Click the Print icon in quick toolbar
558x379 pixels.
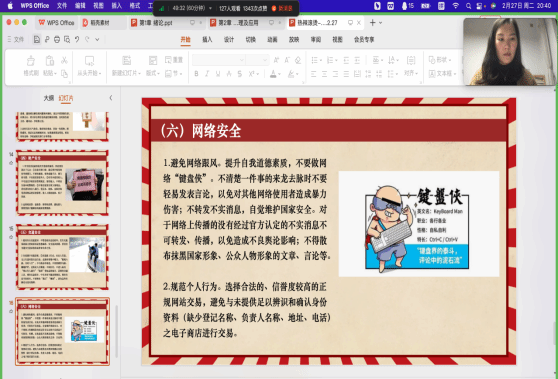click(57, 40)
